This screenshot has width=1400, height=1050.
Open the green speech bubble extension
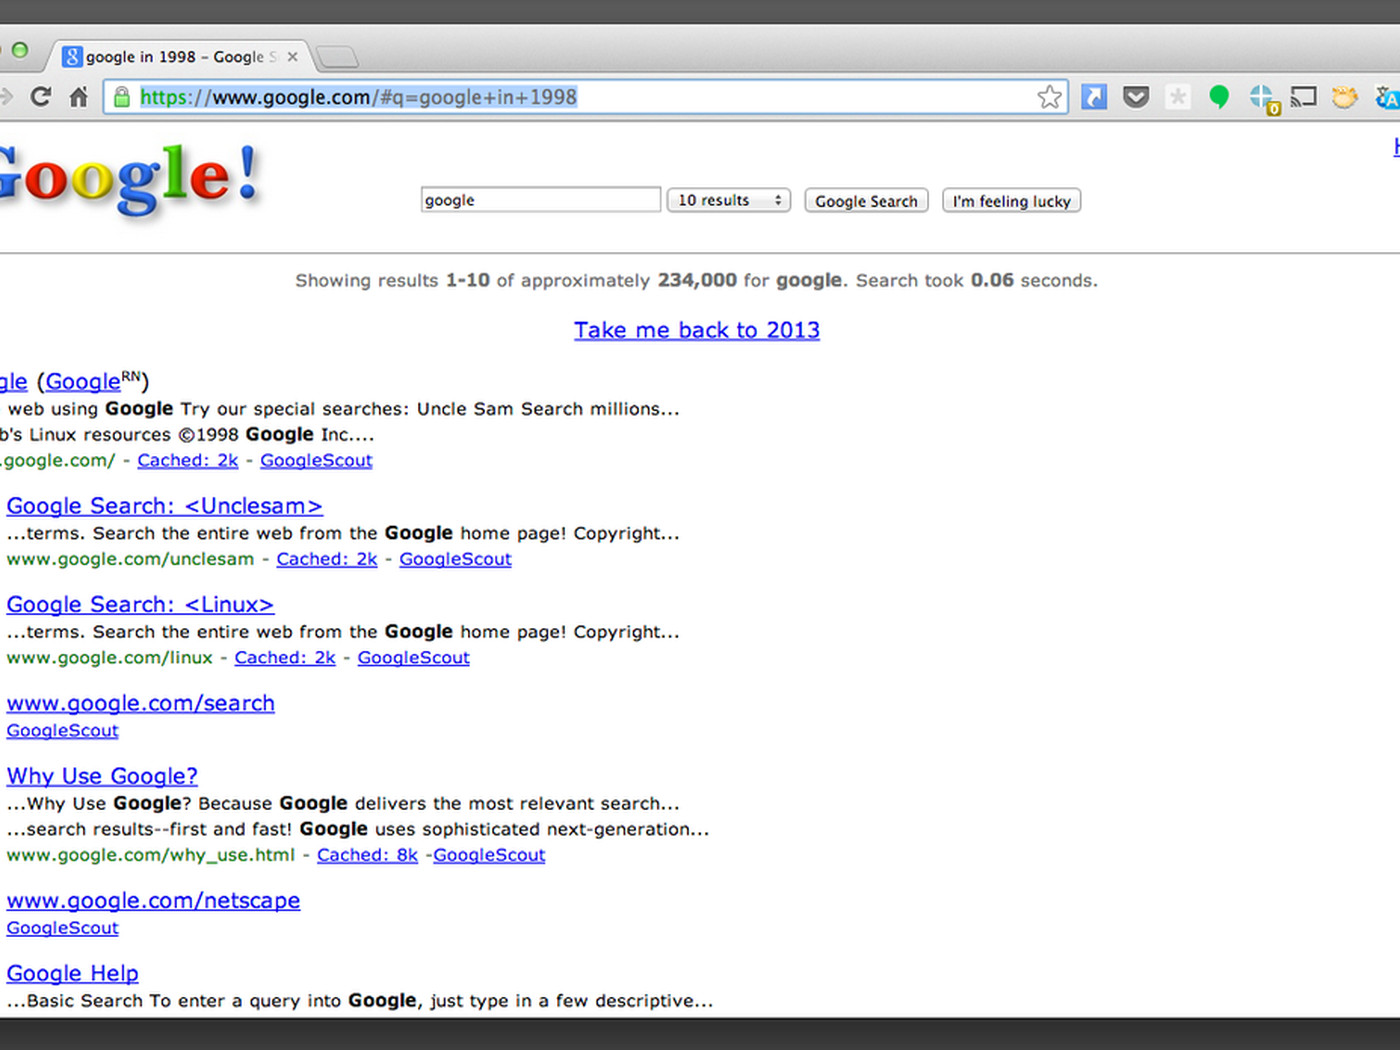tap(1219, 97)
